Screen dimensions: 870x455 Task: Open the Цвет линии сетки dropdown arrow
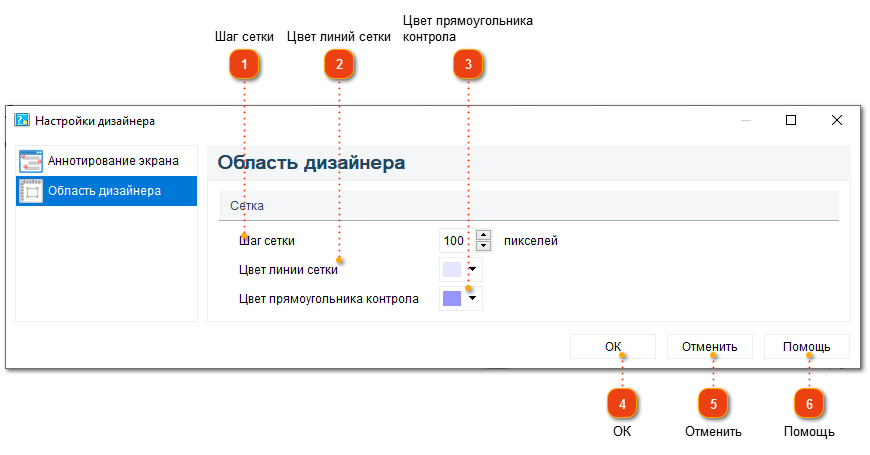(x=473, y=269)
